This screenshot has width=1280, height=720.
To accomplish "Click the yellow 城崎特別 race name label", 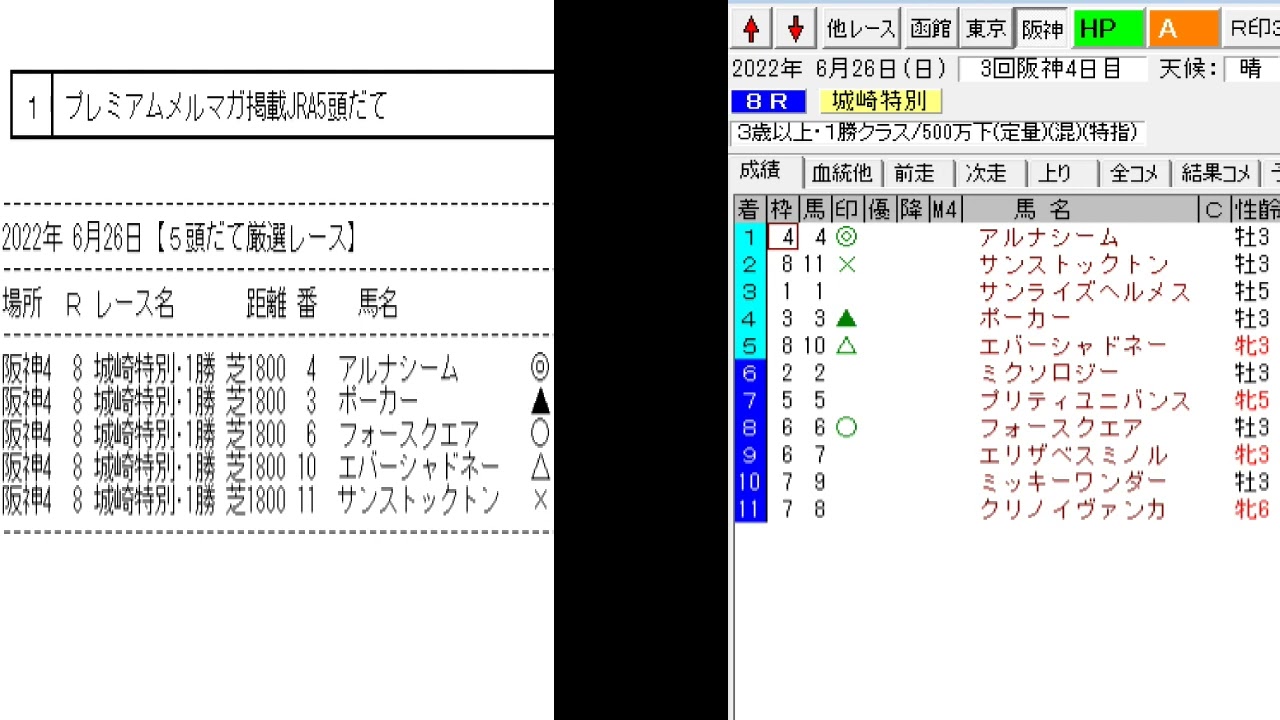I will click(x=879, y=101).
